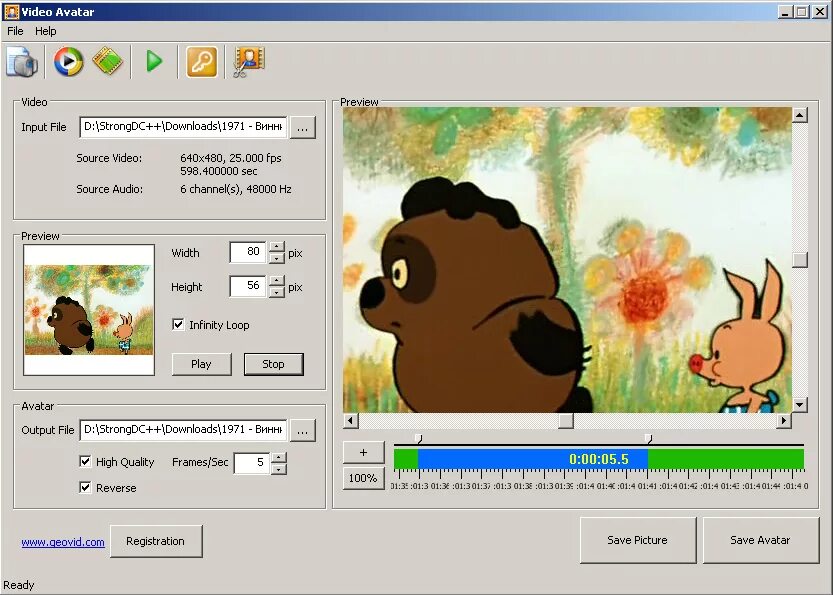This screenshot has height=595, width=833.
Task: Click the preview horizontal scrollbar thumb
Action: [566, 421]
